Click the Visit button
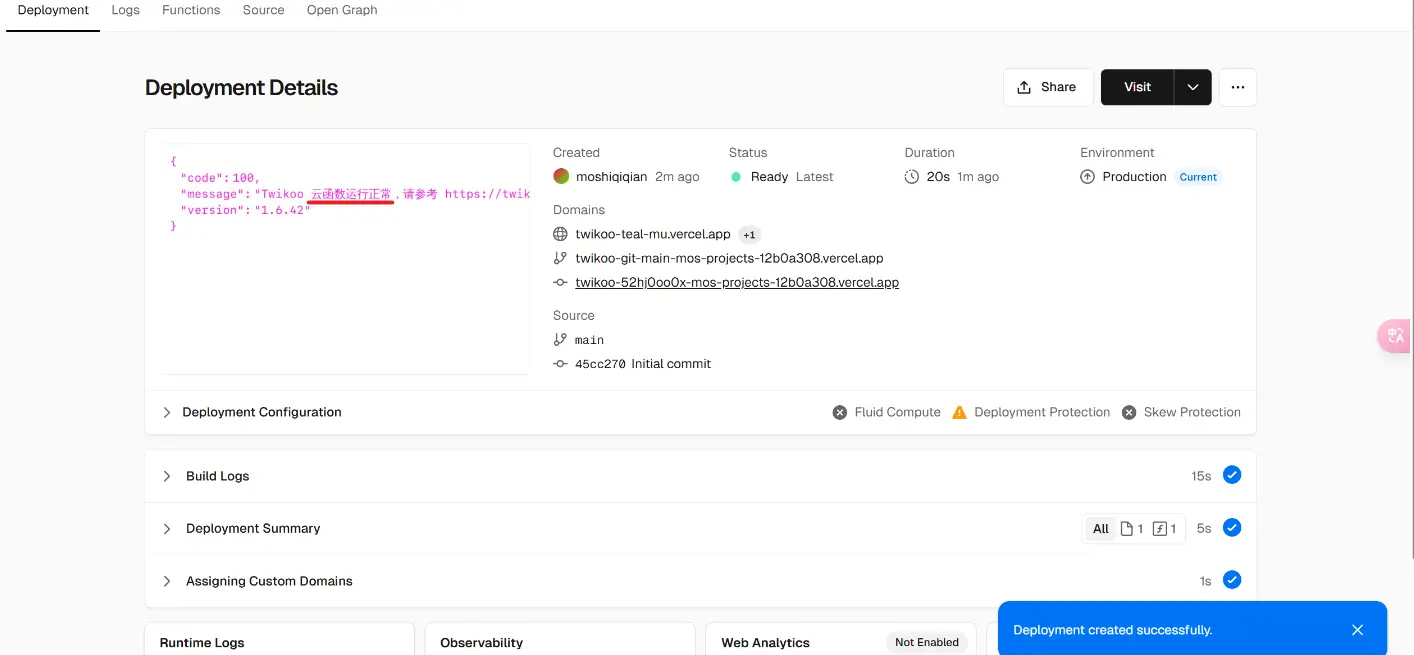The height and width of the screenshot is (655, 1414). coord(1137,87)
